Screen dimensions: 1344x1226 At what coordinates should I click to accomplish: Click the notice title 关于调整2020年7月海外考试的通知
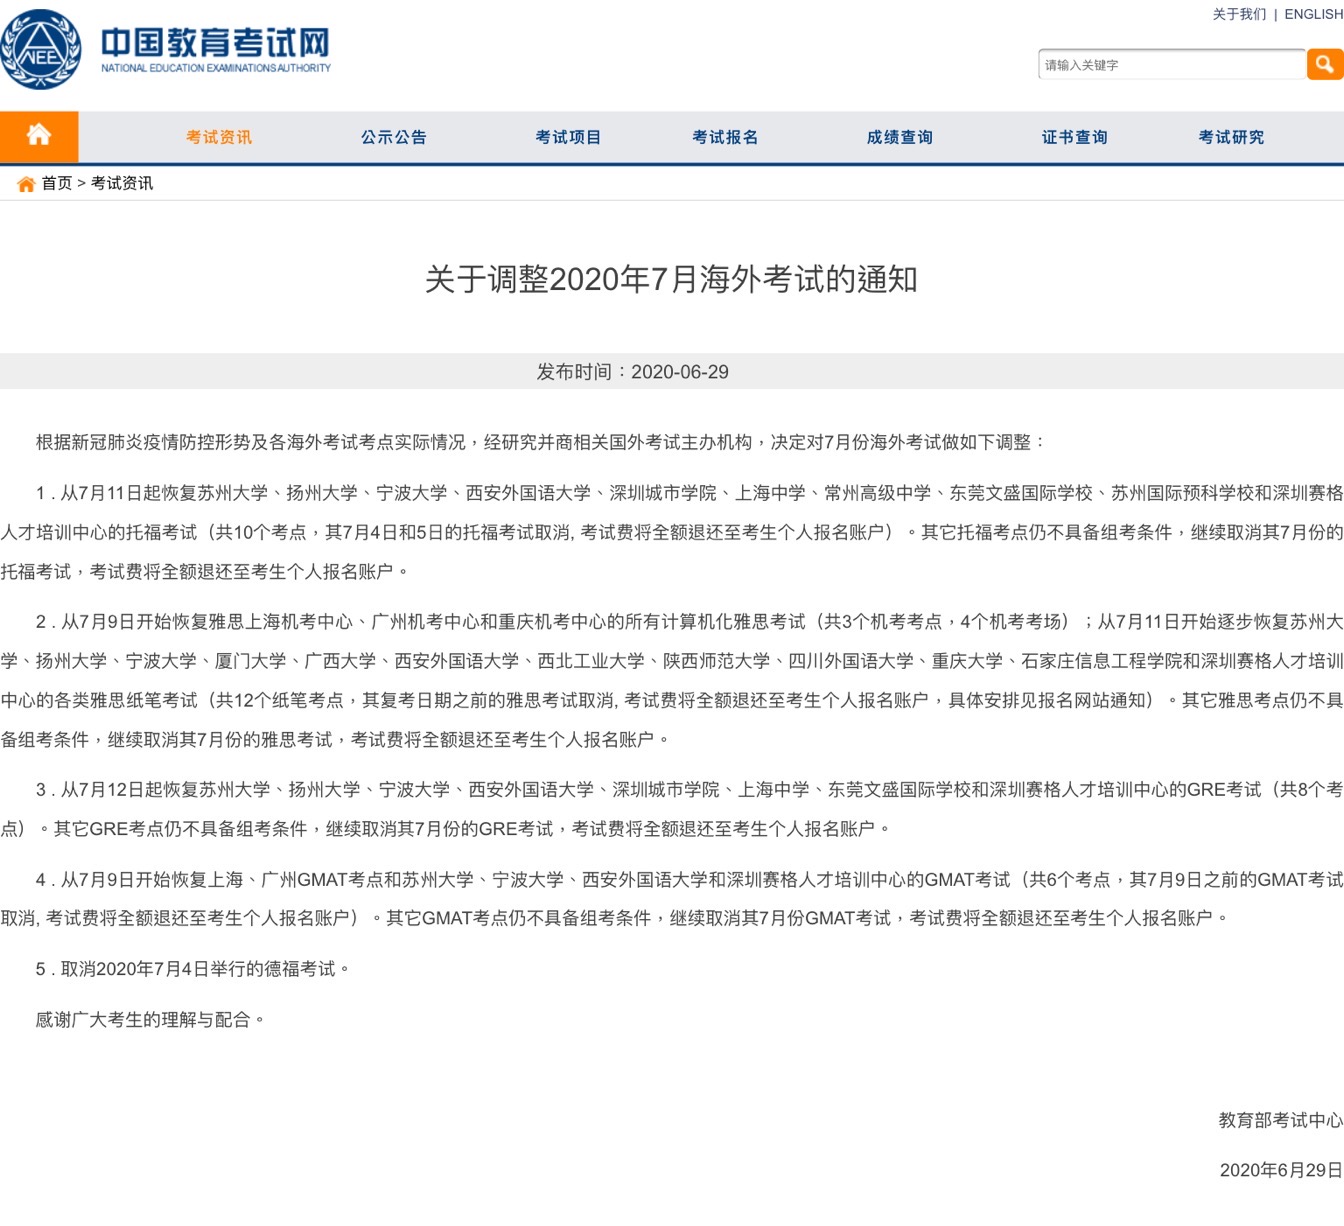pos(671,280)
